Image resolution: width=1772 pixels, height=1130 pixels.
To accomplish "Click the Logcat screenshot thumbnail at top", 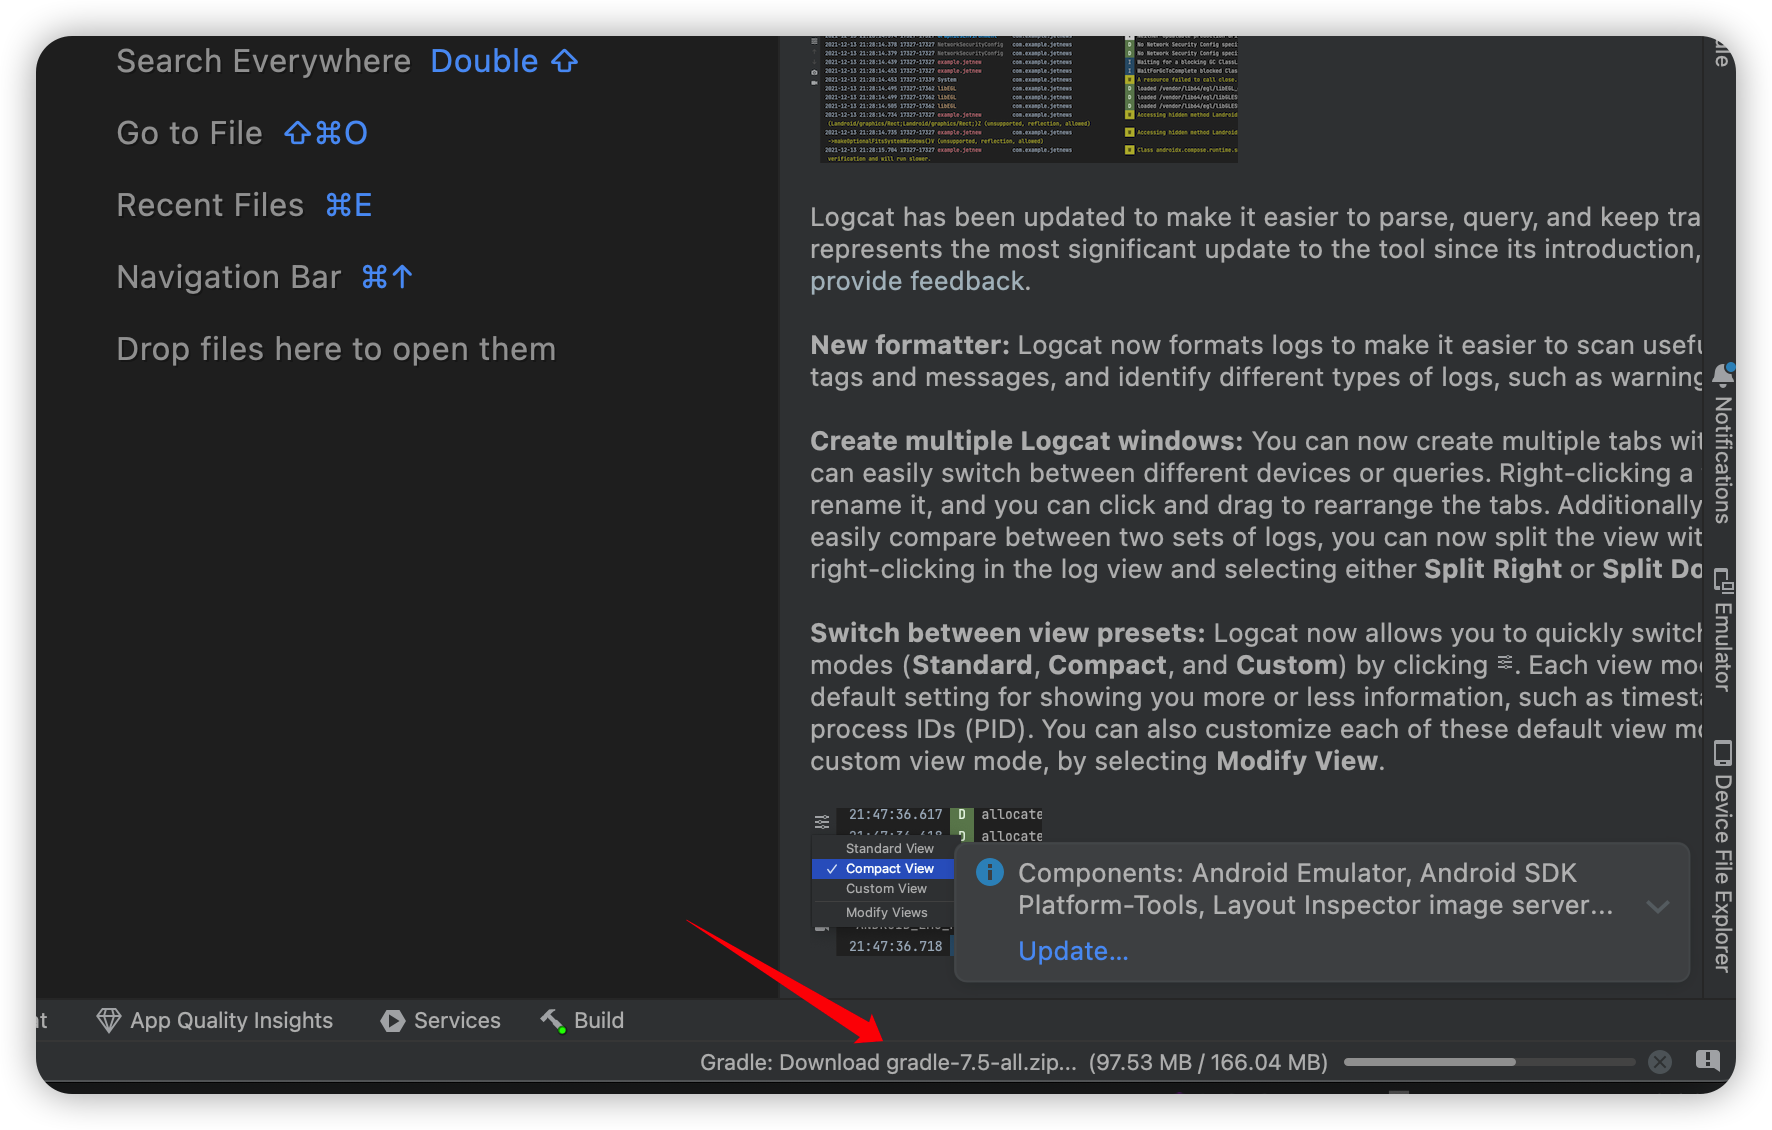I will [1024, 98].
